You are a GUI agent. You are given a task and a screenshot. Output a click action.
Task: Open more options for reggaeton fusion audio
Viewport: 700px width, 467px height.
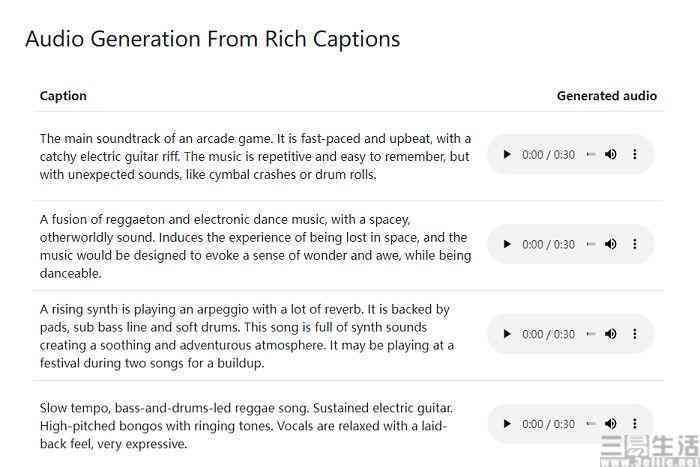pos(635,244)
